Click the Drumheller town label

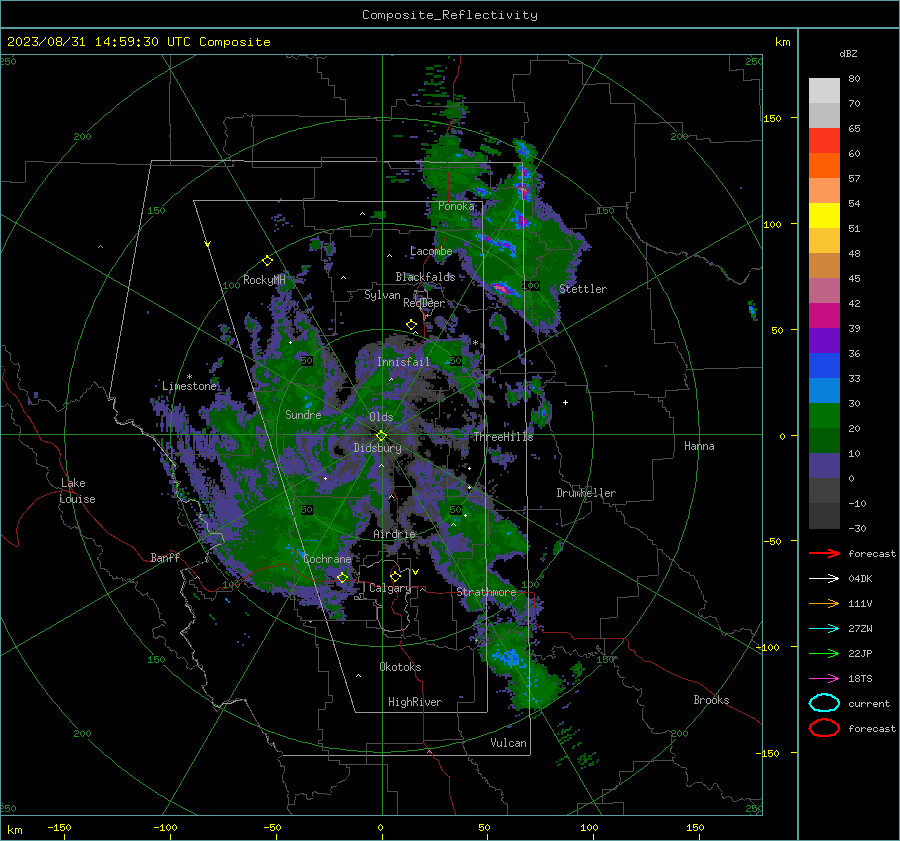tap(586, 493)
